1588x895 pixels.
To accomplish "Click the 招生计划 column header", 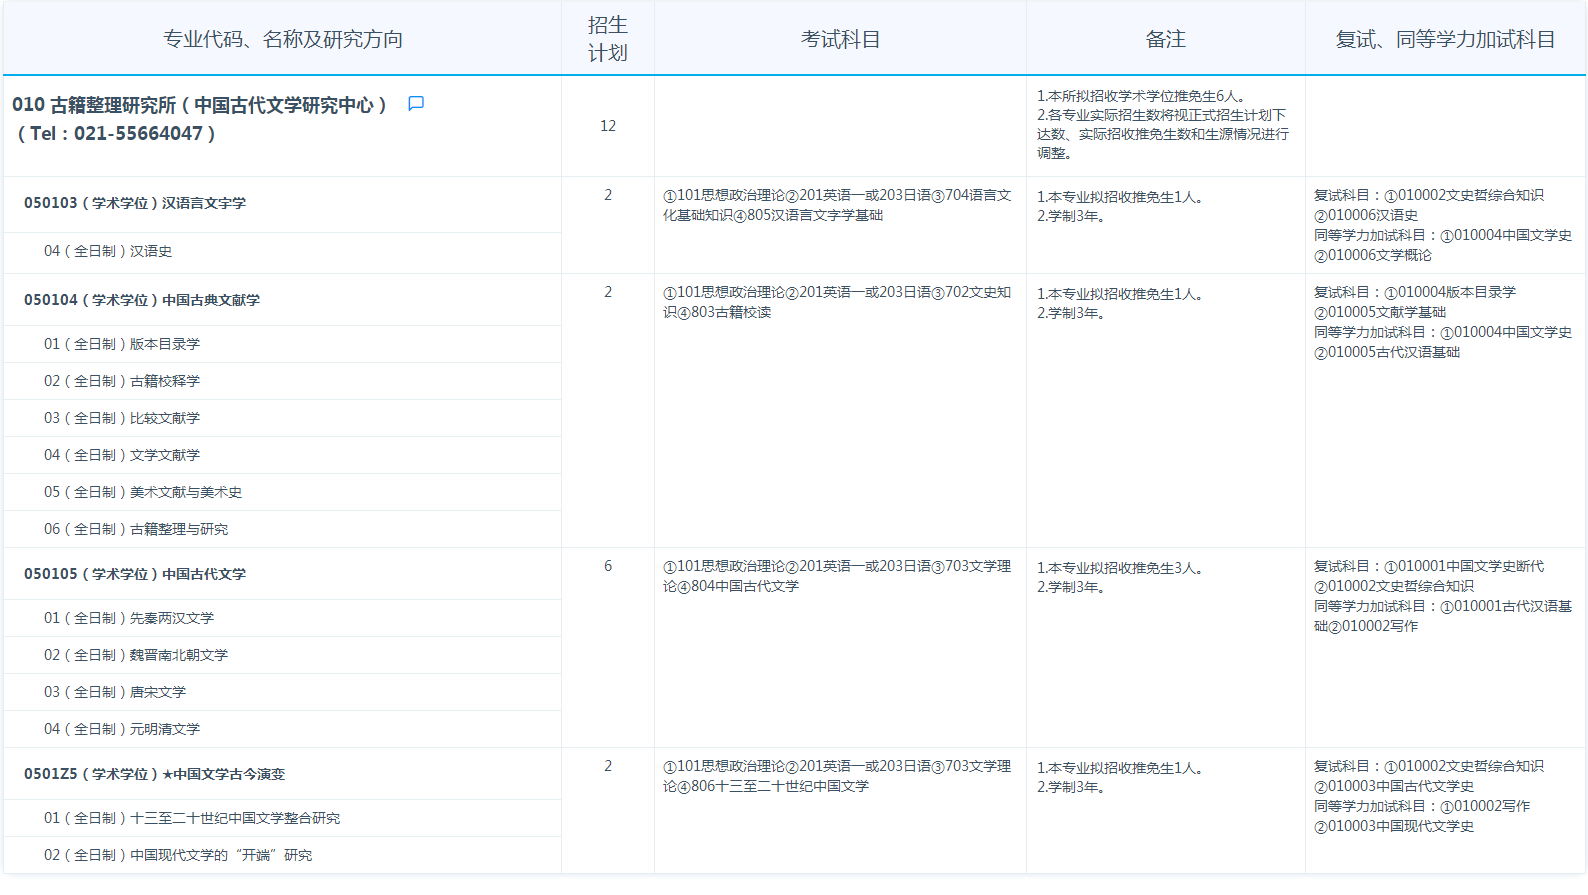I will click(x=607, y=39).
